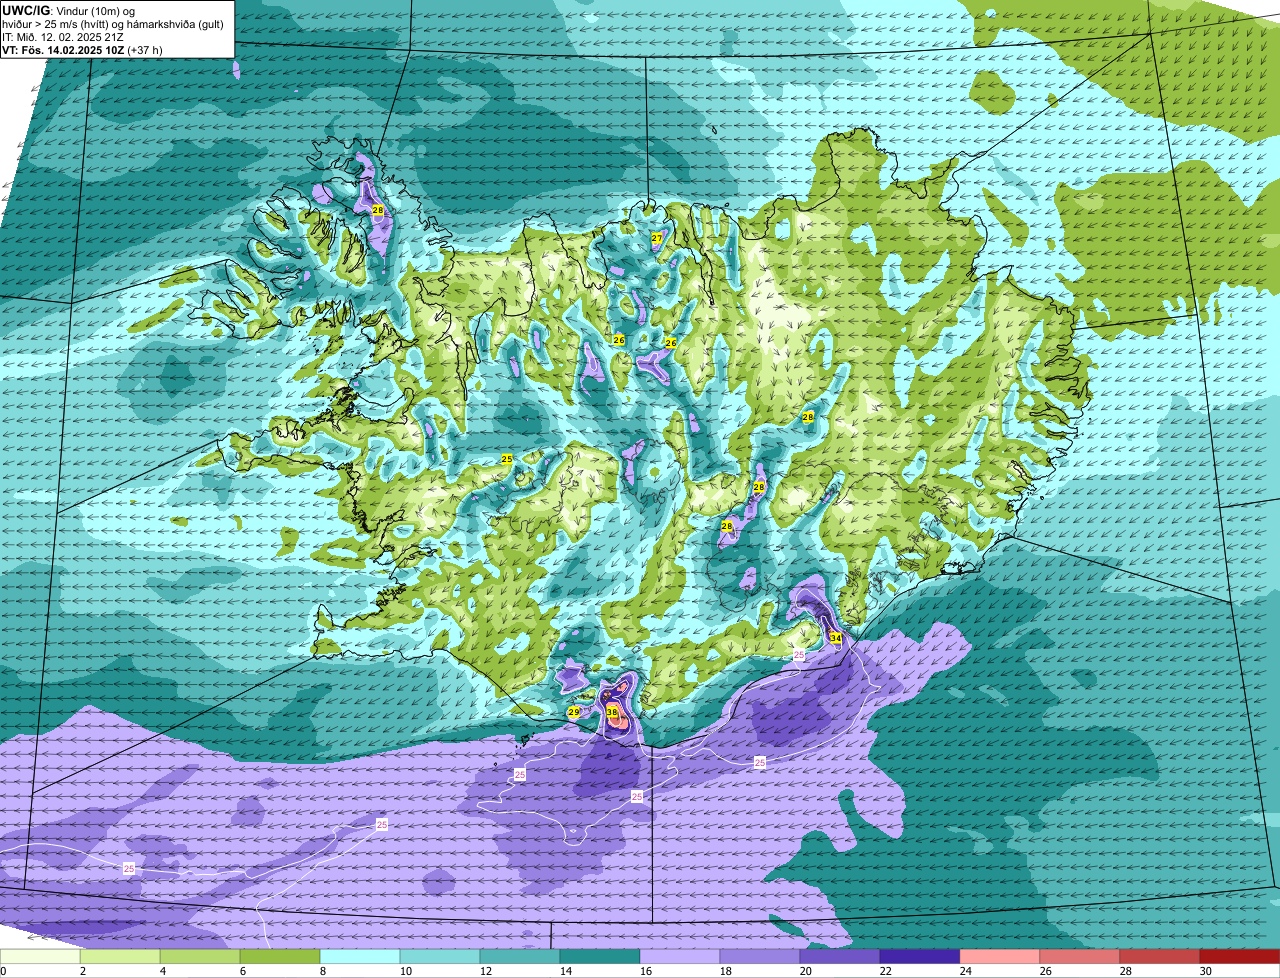Select the 'VT: Fös. 14.02.2025 10Z (+37 h)' line

tap(83, 50)
